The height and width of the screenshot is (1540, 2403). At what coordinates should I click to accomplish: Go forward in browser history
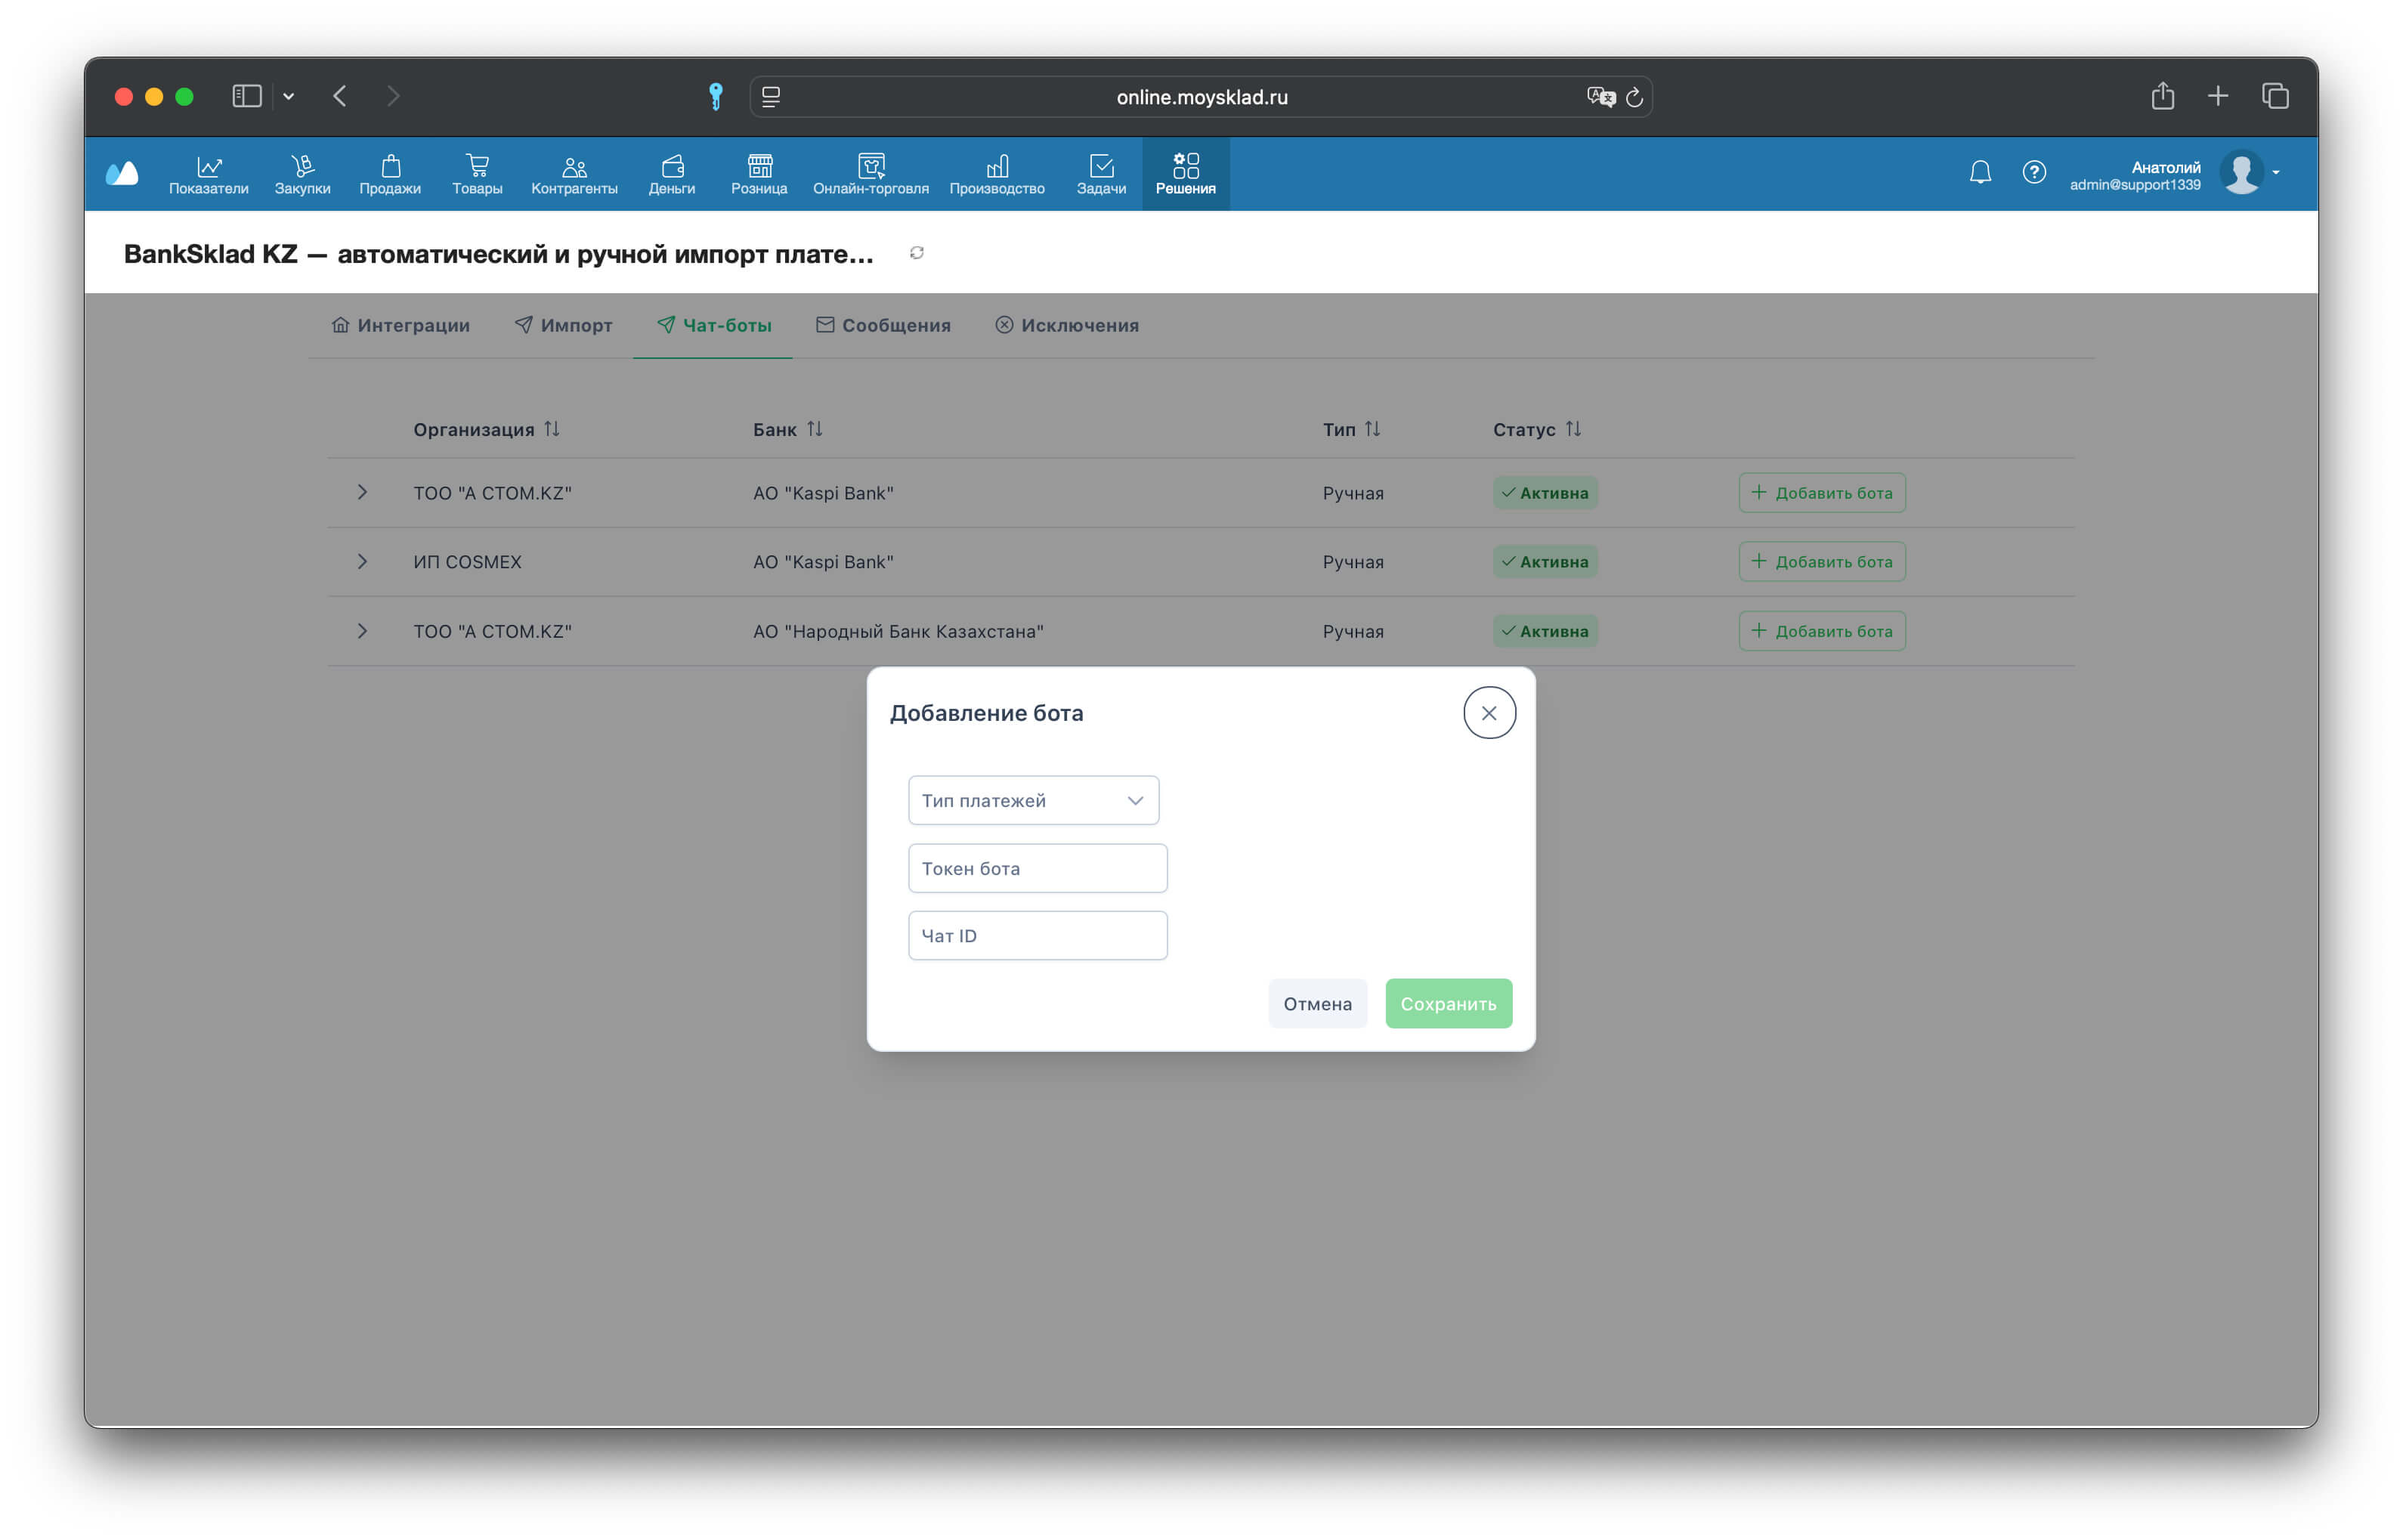point(393,96)
